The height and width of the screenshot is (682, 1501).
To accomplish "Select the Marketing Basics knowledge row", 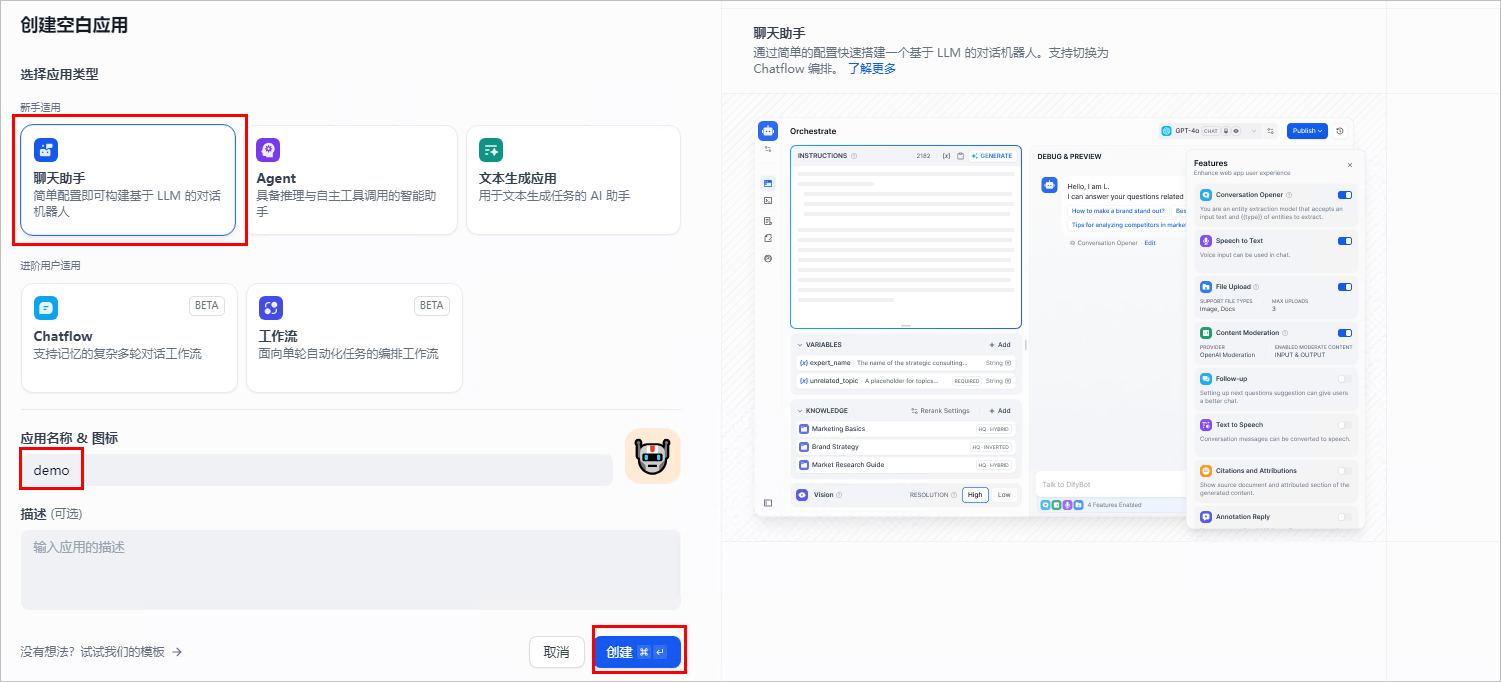I will (906, 429).
